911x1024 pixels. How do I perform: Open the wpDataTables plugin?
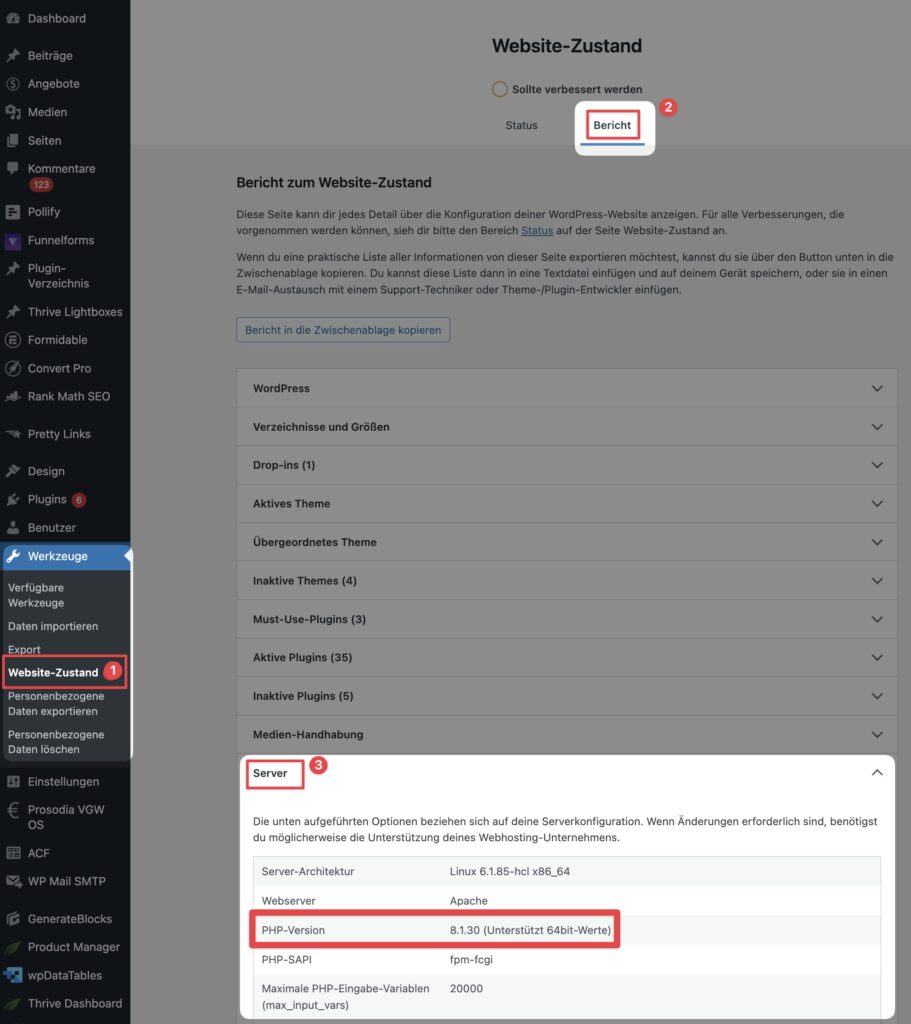tap(62, 975)
